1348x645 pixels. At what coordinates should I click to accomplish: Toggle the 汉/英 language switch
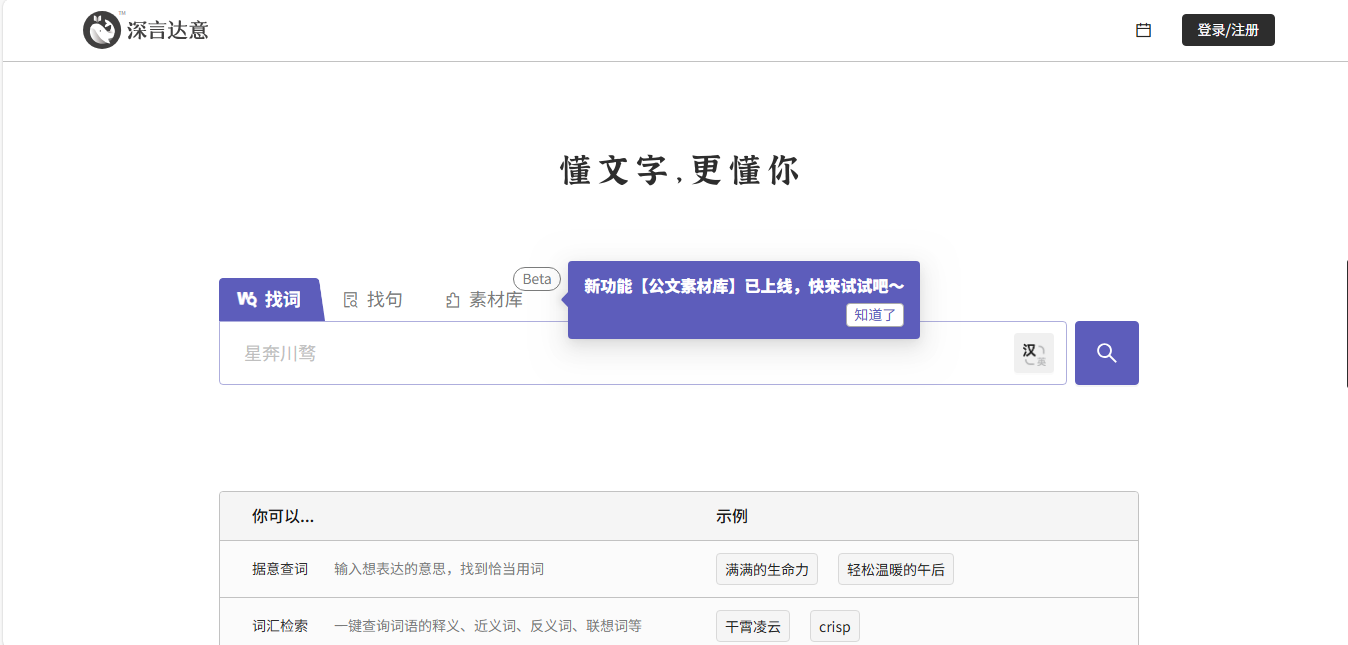pos(1034,353)
